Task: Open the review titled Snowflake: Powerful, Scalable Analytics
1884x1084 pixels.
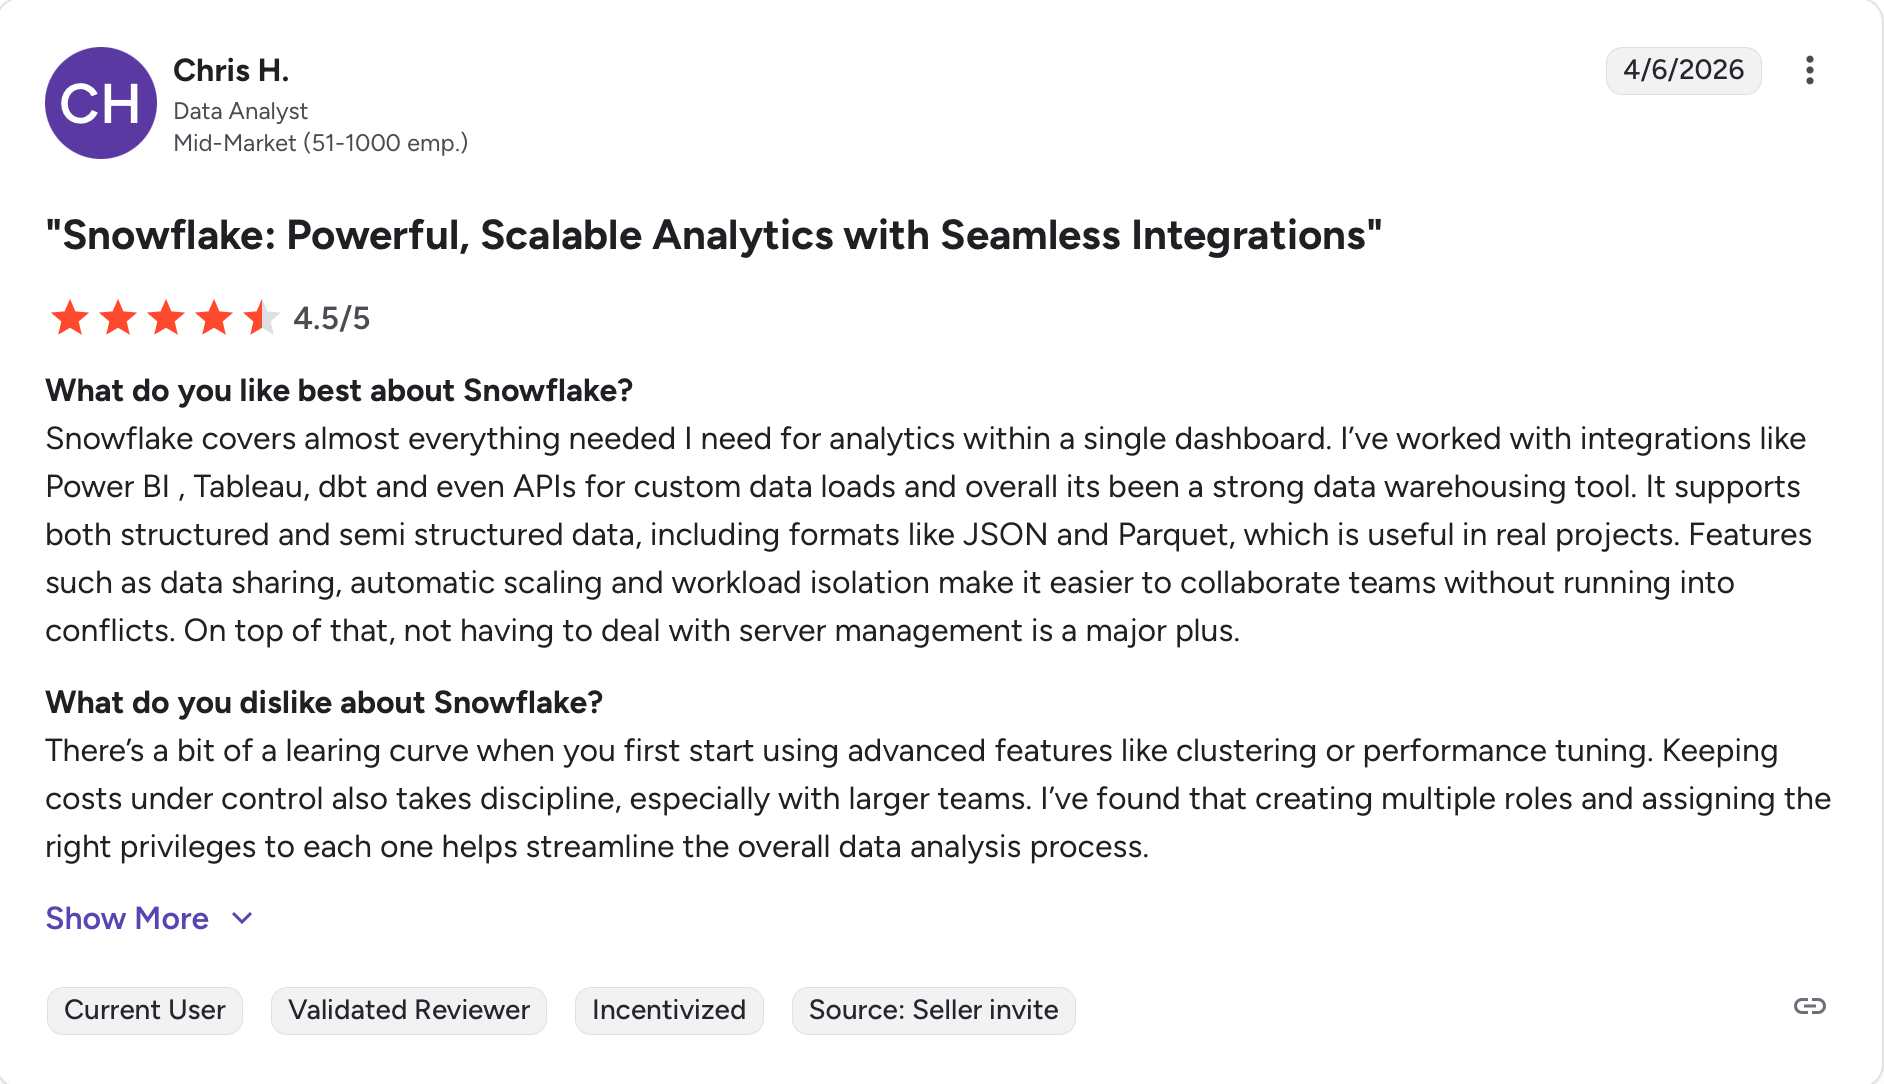Action: [x=713, y=236]
